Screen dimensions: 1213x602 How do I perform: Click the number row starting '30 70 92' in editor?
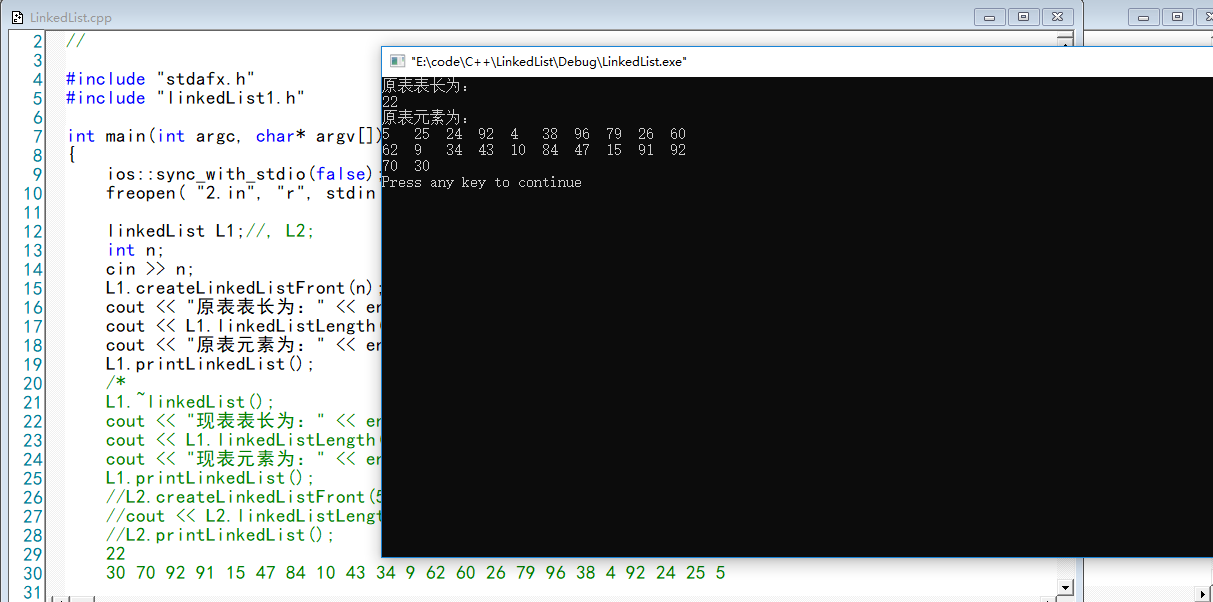[416, 573]
